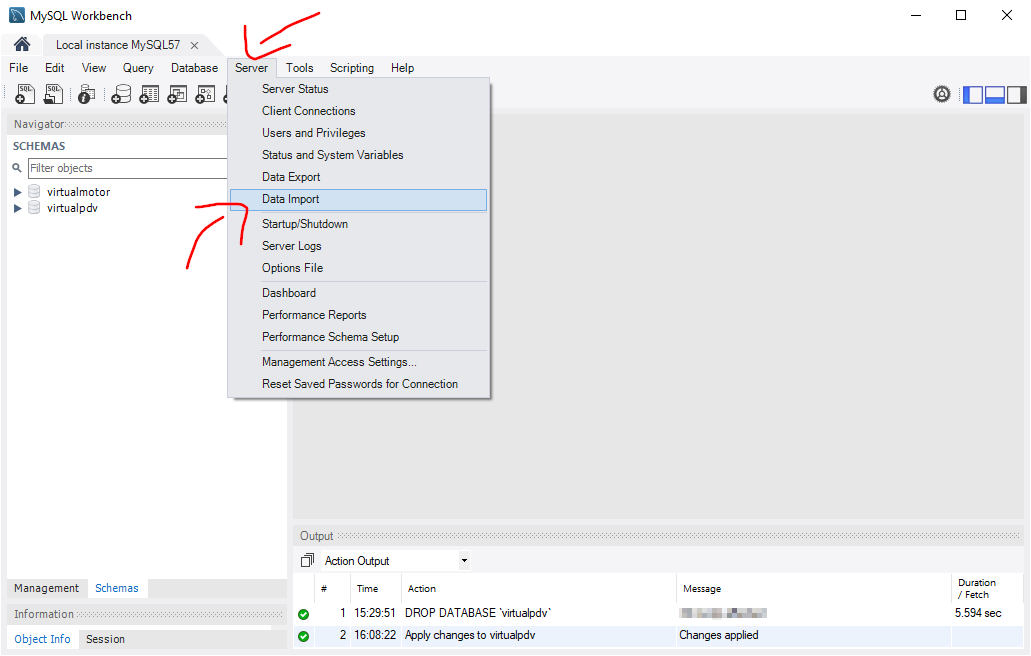Switch to the Schemas tab
1031x656 pixels.
tap(117, 588)
